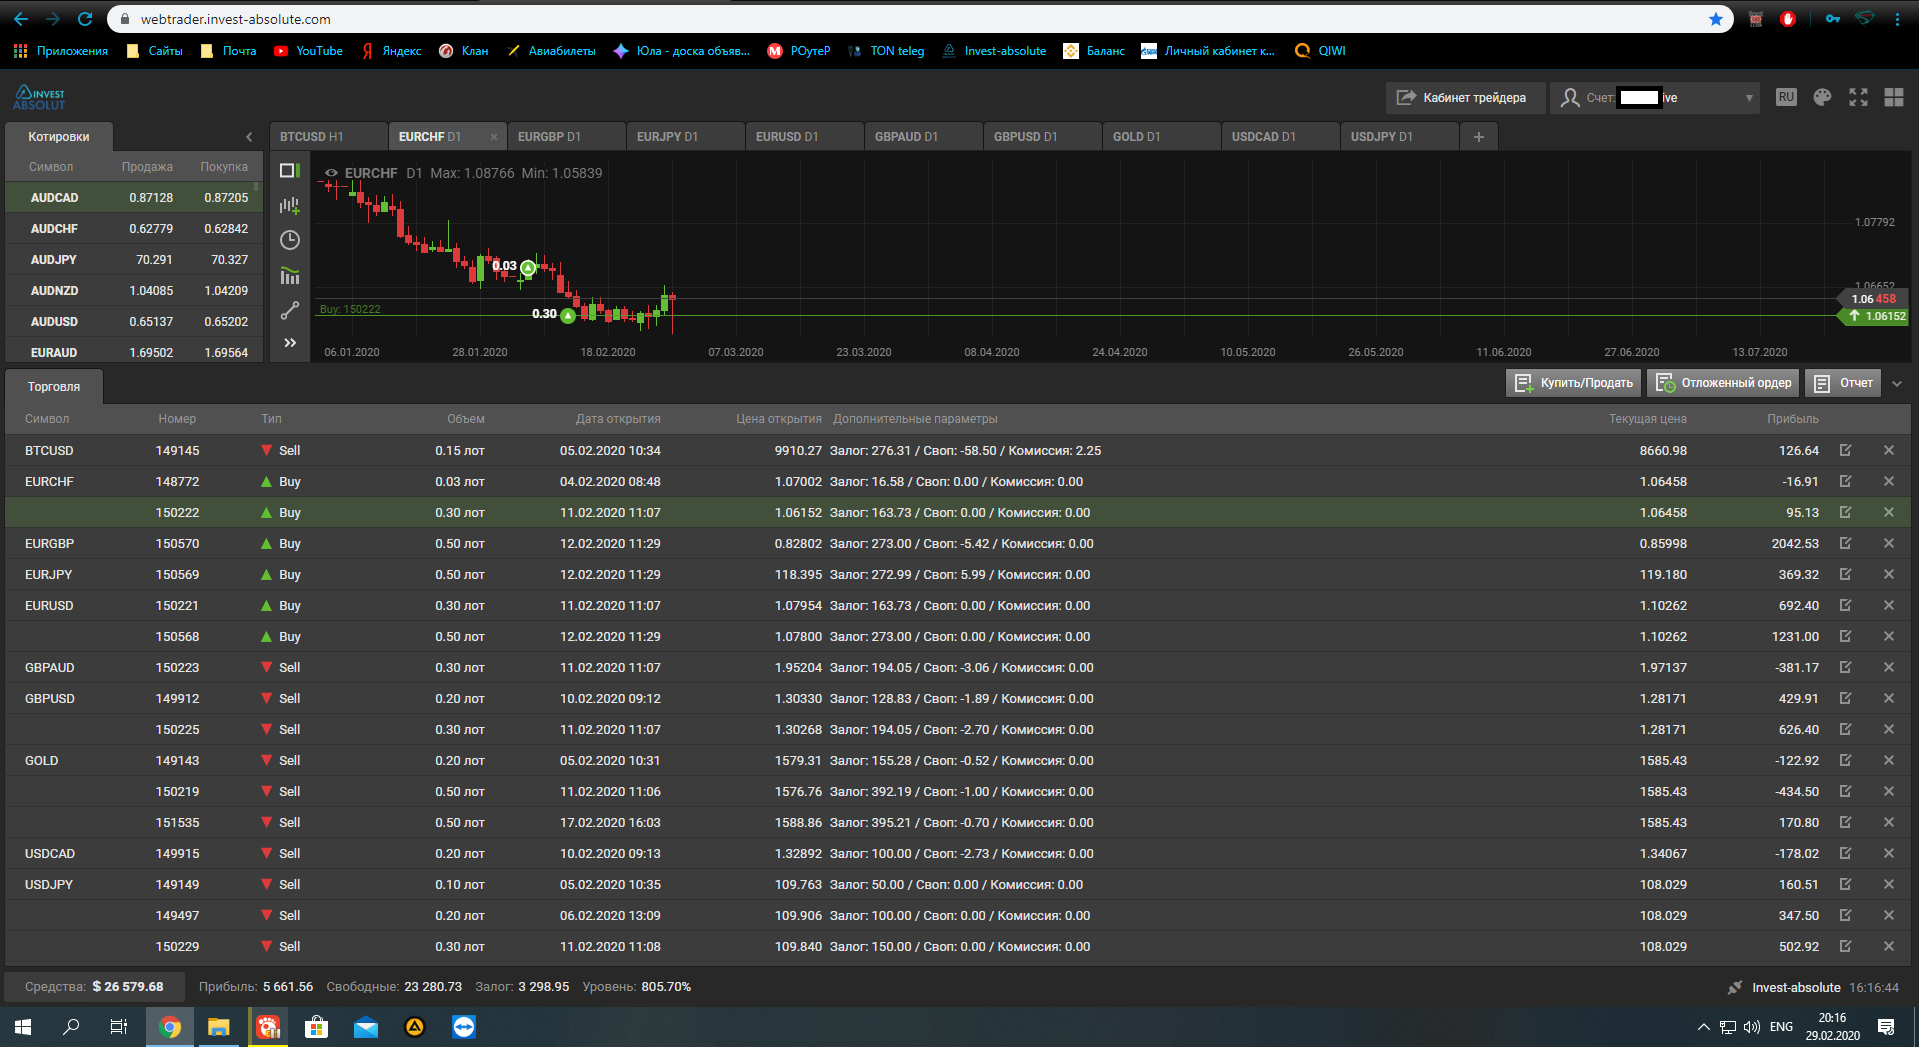Sort orders by the Дата открытия header
The height and width of the screenshot is (1047, 1919).
[x=618, y=419]
